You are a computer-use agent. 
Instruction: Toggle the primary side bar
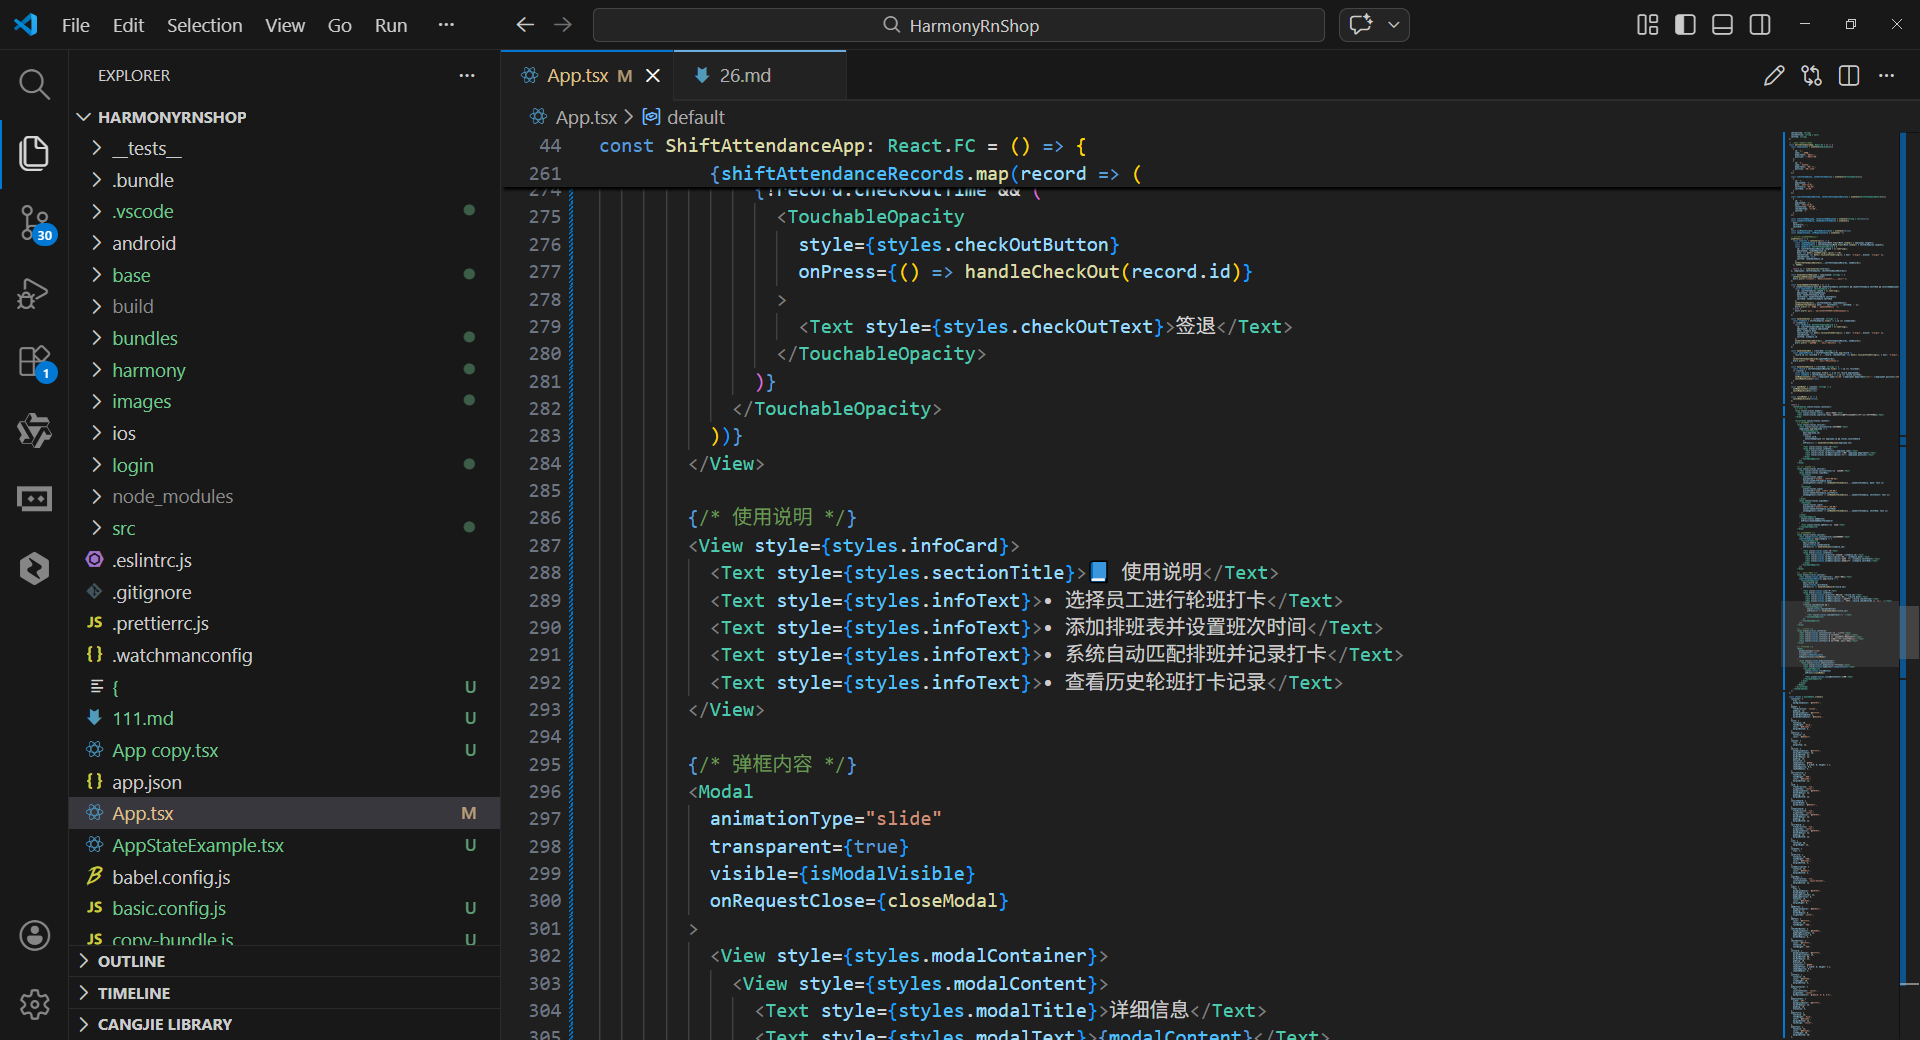(x=1685, y=25)
